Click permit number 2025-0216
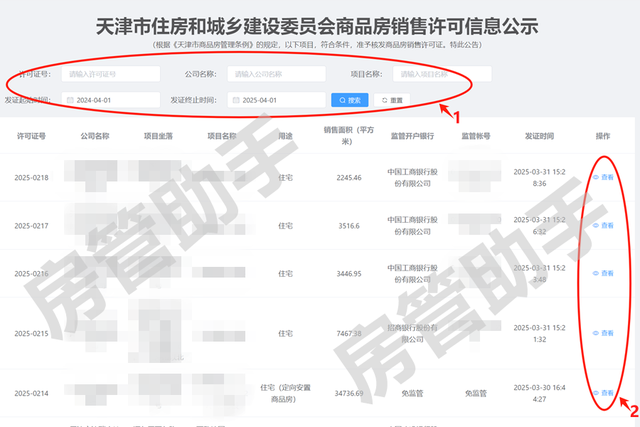The width and height of the screenshot is (640, 427). click(x=31, y=274)
